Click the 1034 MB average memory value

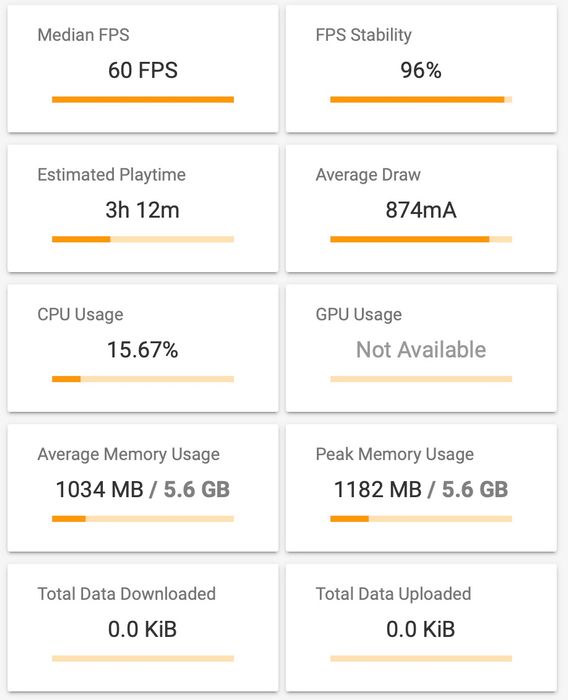(x=100, y=489)
